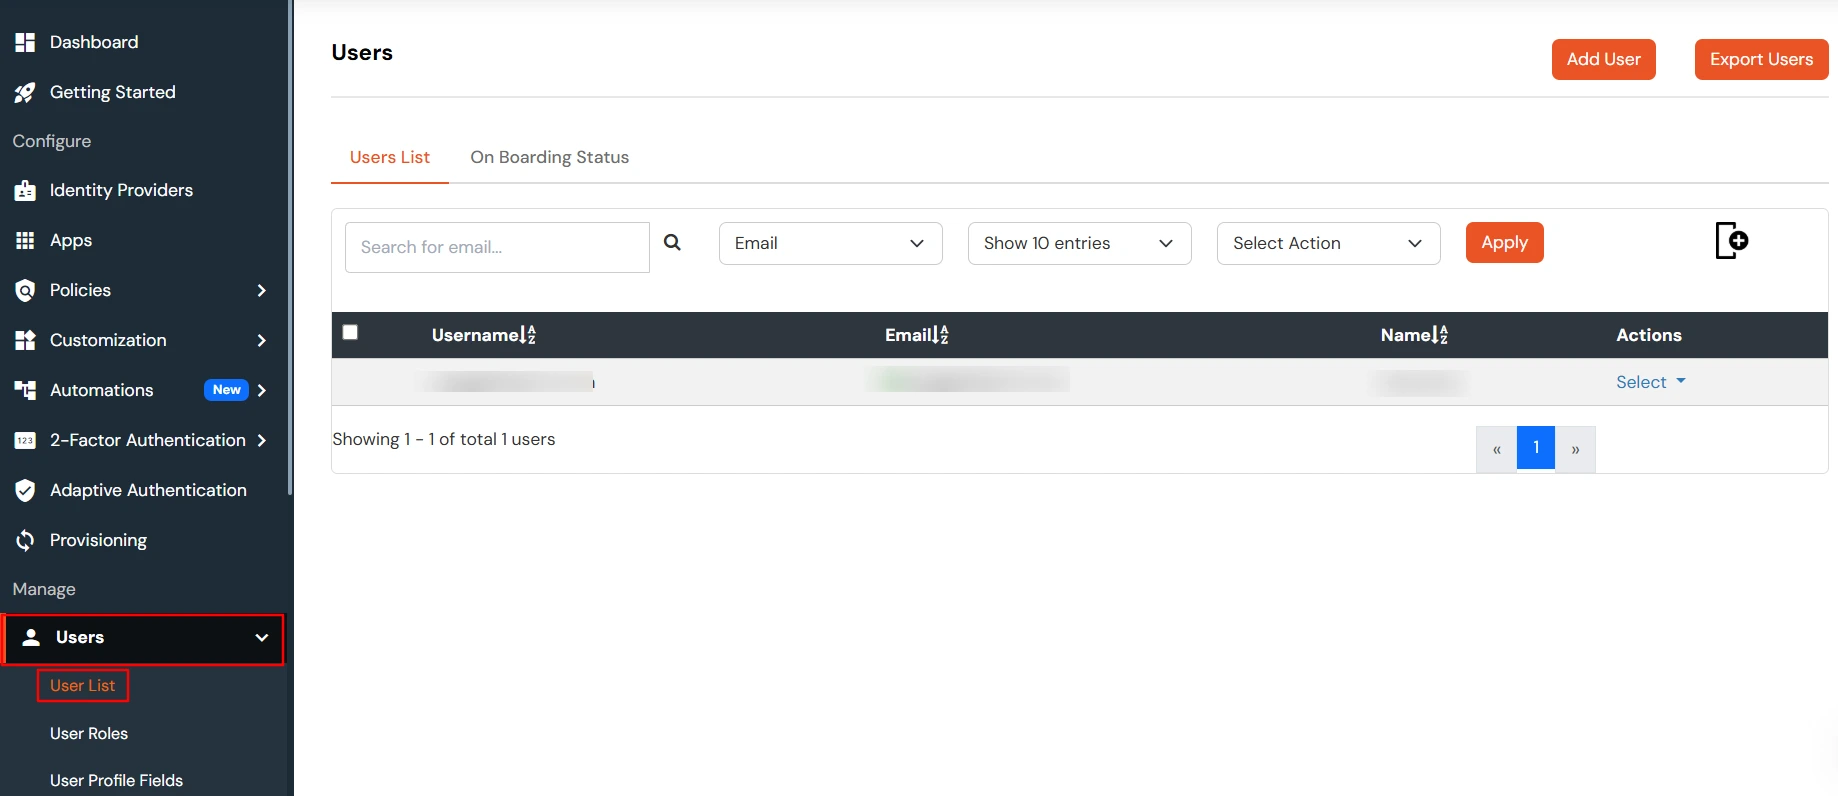Click the Add User button
Screen dimensions: 1838x796
click(1603, 59)
